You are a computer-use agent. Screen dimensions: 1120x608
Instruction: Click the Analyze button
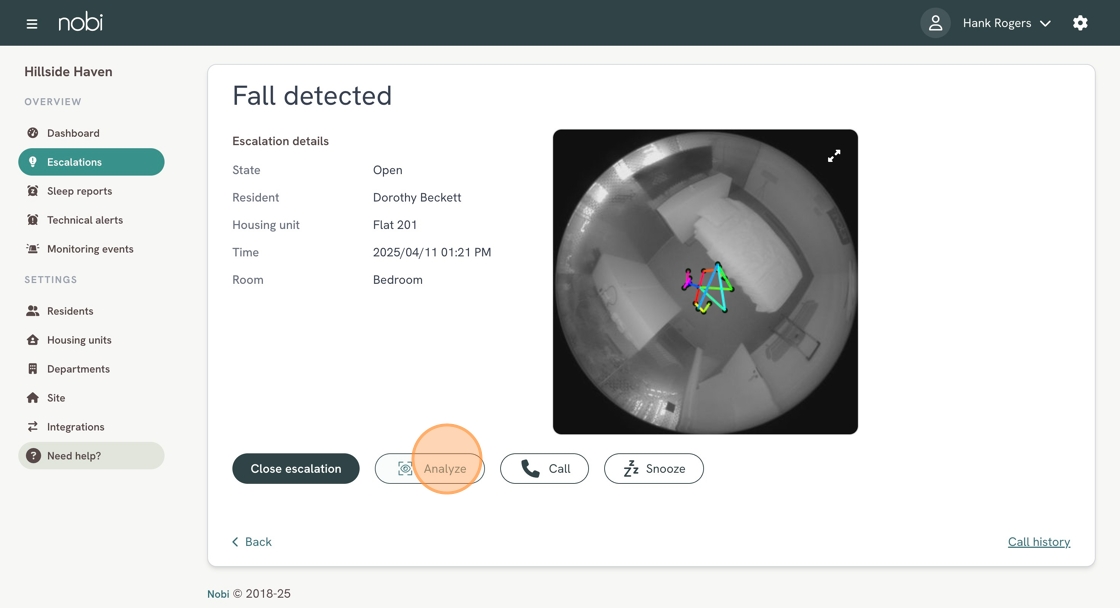click(x=430, y=468)
